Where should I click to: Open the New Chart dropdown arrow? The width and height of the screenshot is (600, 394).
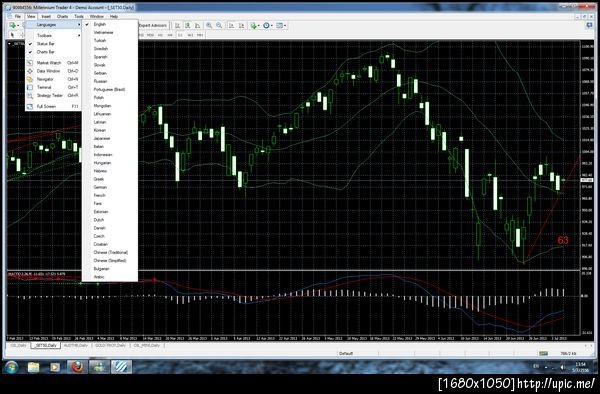coord(18,25)
